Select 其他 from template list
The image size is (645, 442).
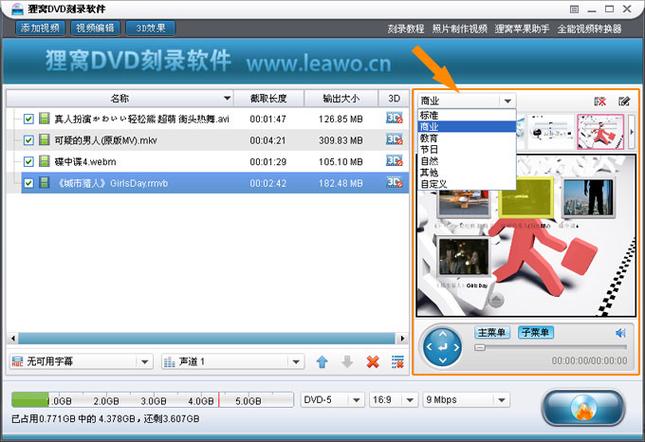pos(466,173)
